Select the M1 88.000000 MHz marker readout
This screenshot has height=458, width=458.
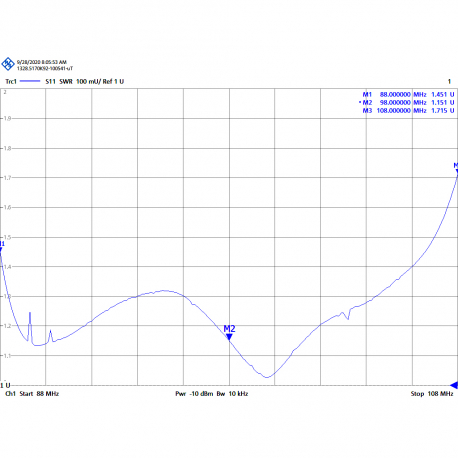click(x=408, y=94)
